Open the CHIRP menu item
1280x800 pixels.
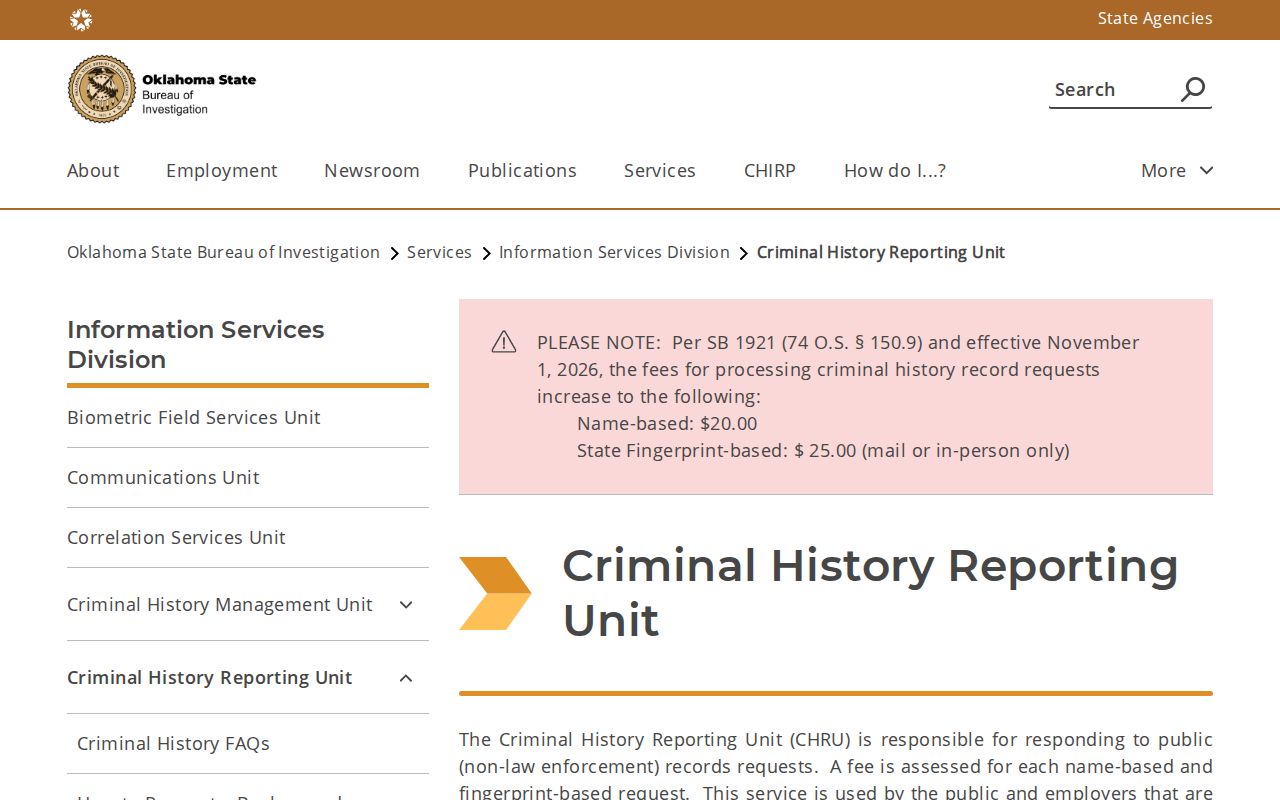coord(770,170)
